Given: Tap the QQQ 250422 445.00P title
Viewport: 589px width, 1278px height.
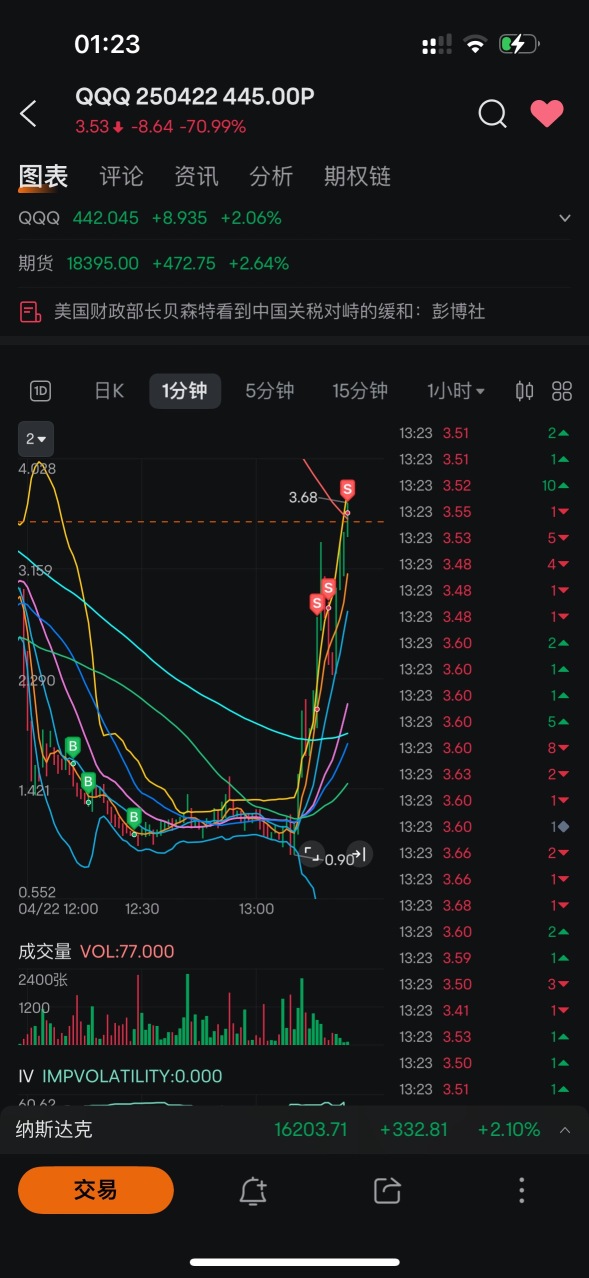Looking at the screenshot, I should coord(195,96).
